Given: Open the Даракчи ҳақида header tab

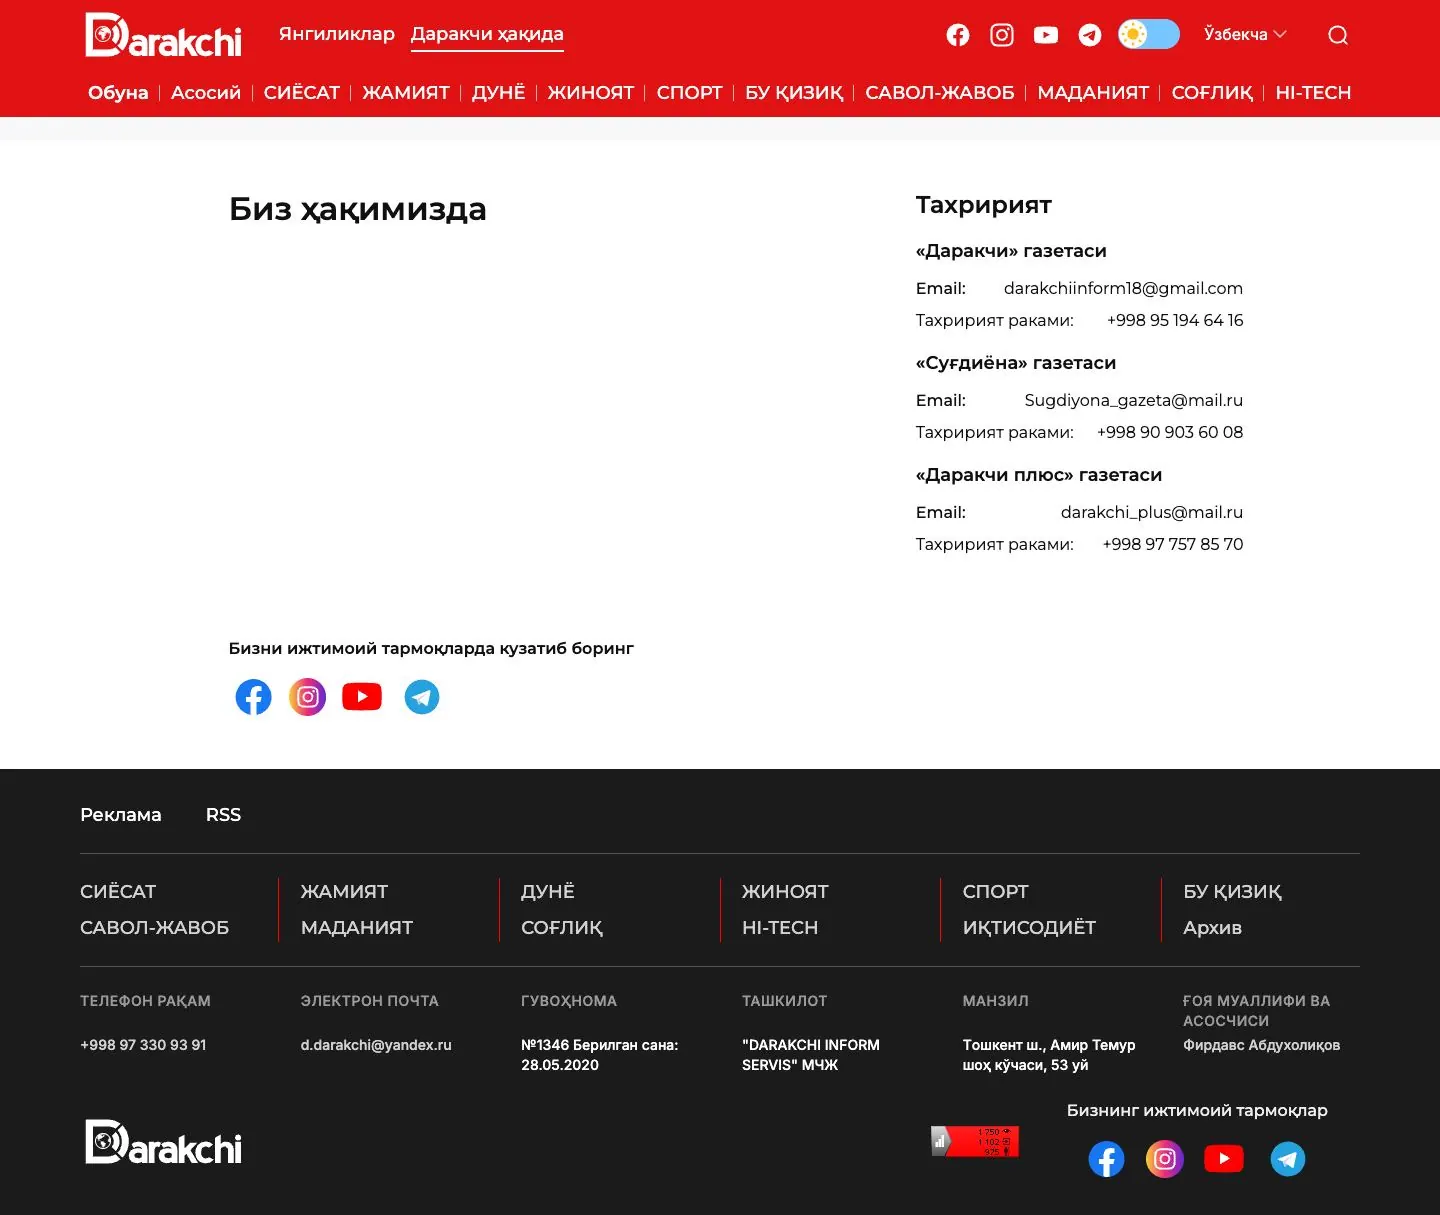Looking at the screenshot, I should [x=487, y=34].
